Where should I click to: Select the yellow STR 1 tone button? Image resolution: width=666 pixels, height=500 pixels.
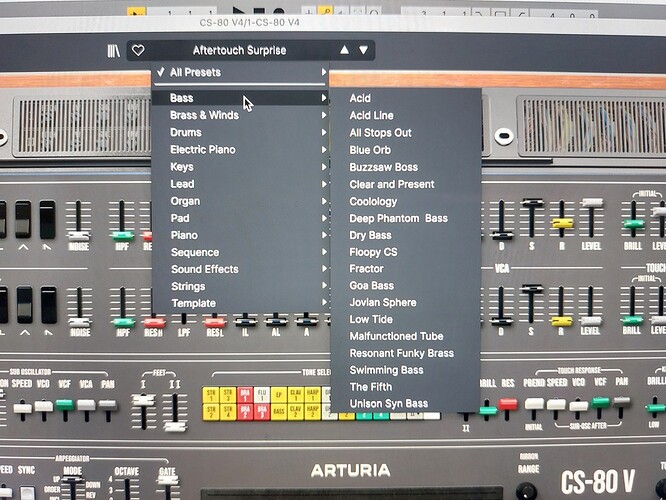point(211,395)
